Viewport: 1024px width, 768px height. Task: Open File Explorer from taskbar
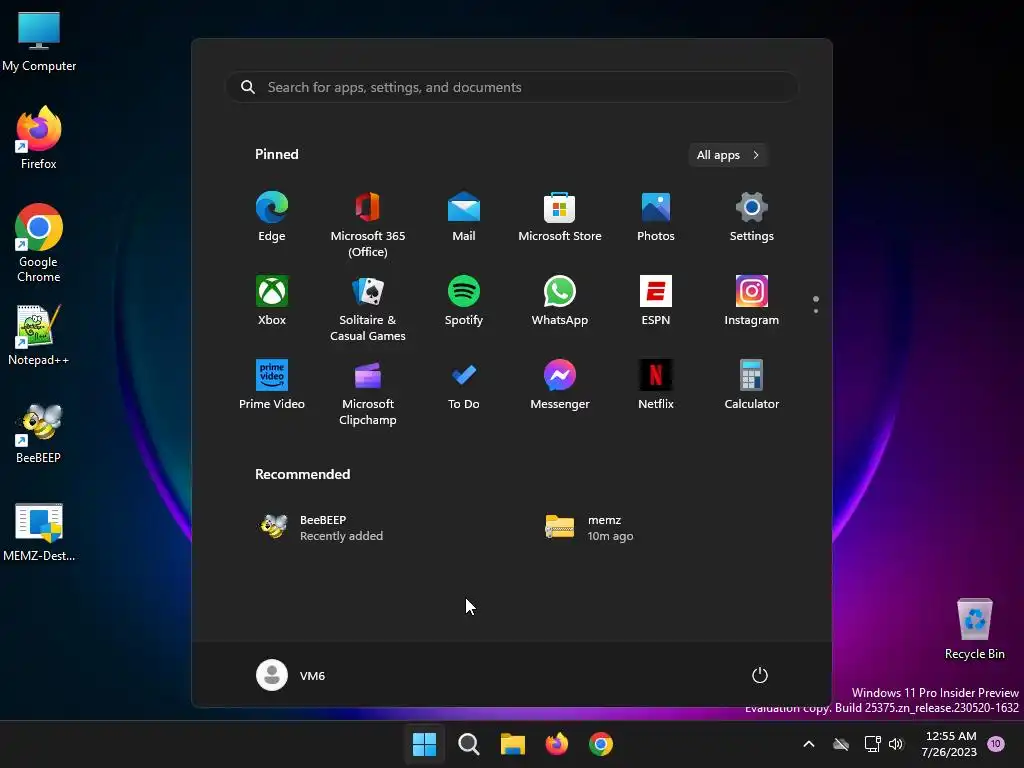point(513,744)
